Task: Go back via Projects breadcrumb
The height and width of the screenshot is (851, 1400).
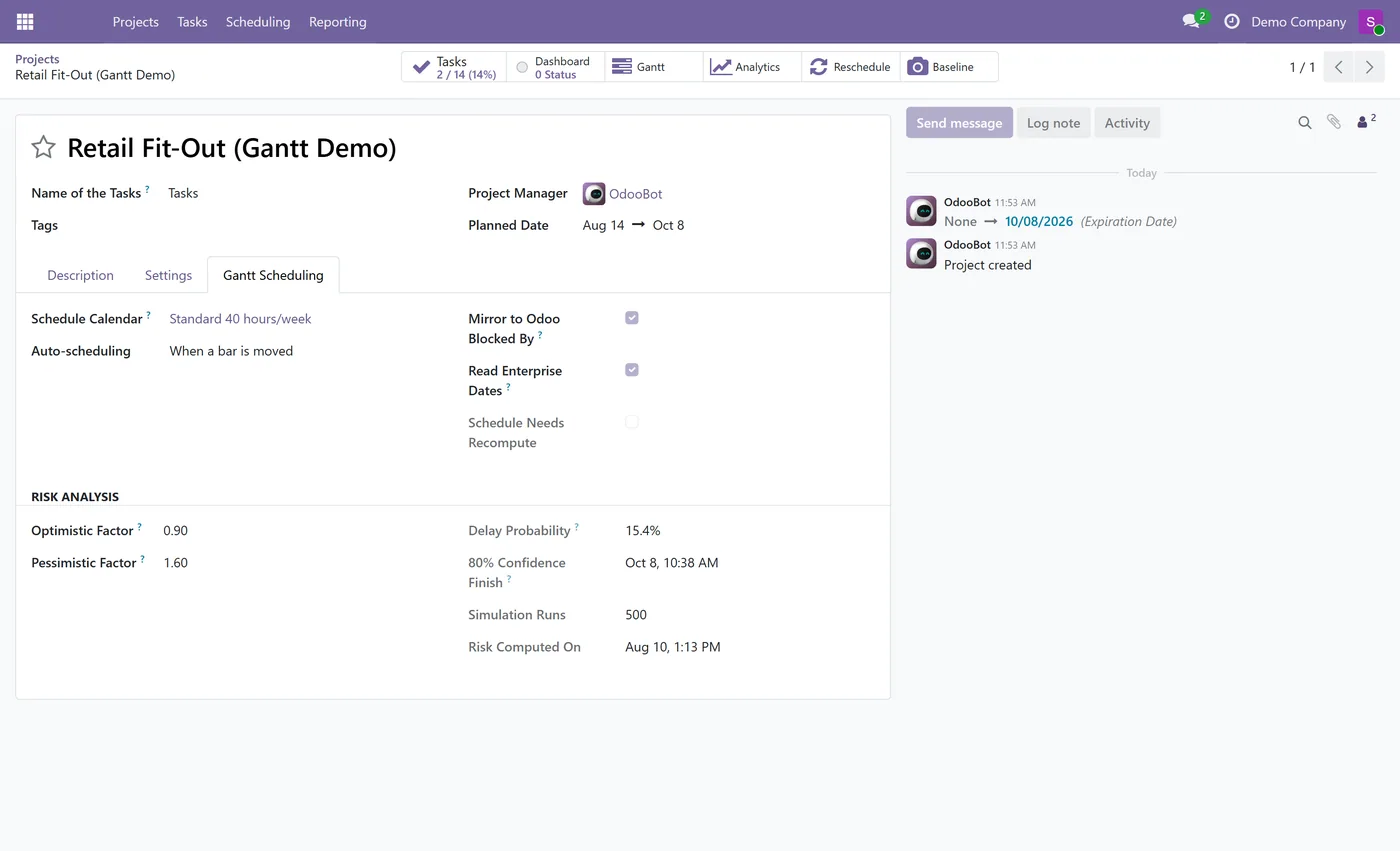Action: pos(37,59)
